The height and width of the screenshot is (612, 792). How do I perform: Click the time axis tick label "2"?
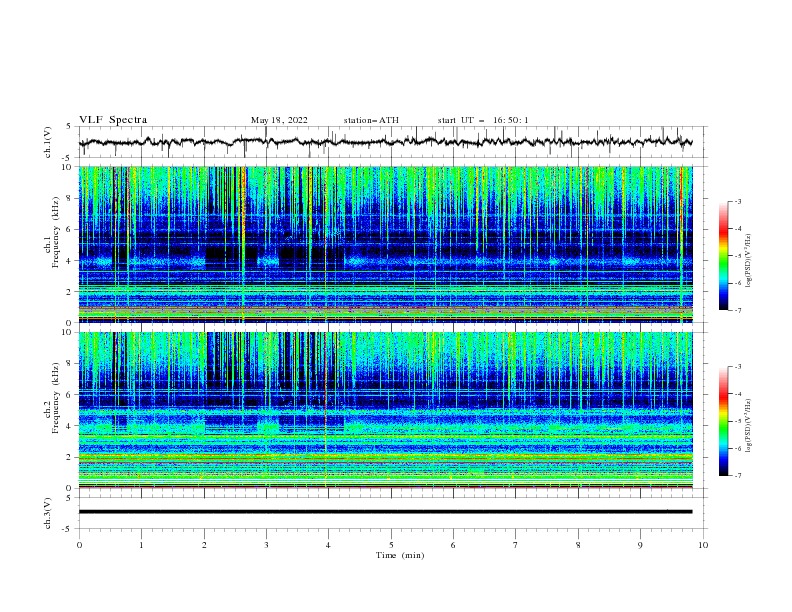click(x=204, y=545)
